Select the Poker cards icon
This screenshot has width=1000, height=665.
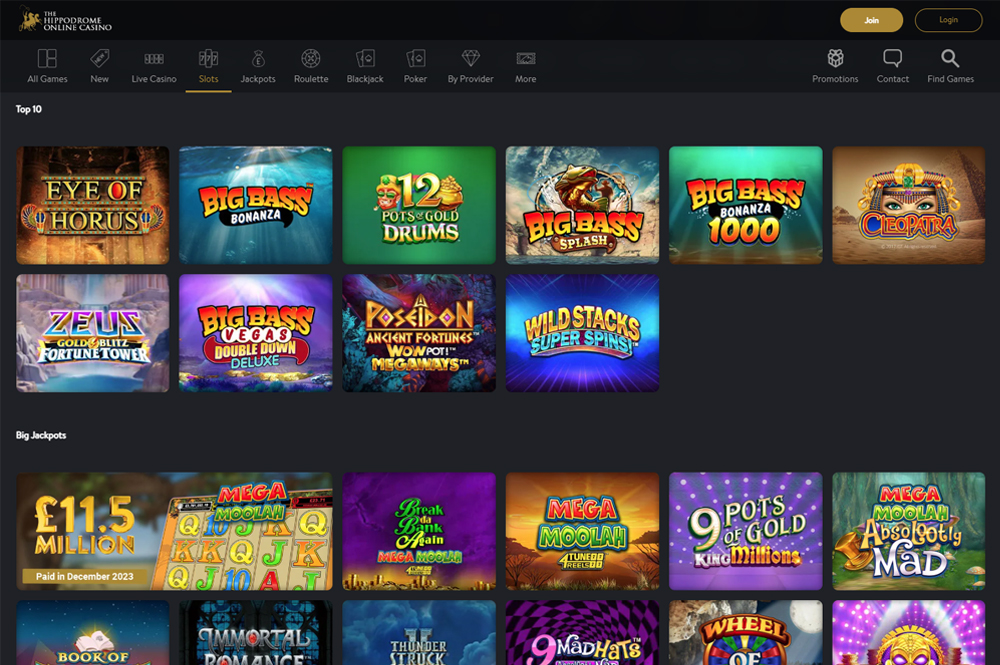pos(415,59)
